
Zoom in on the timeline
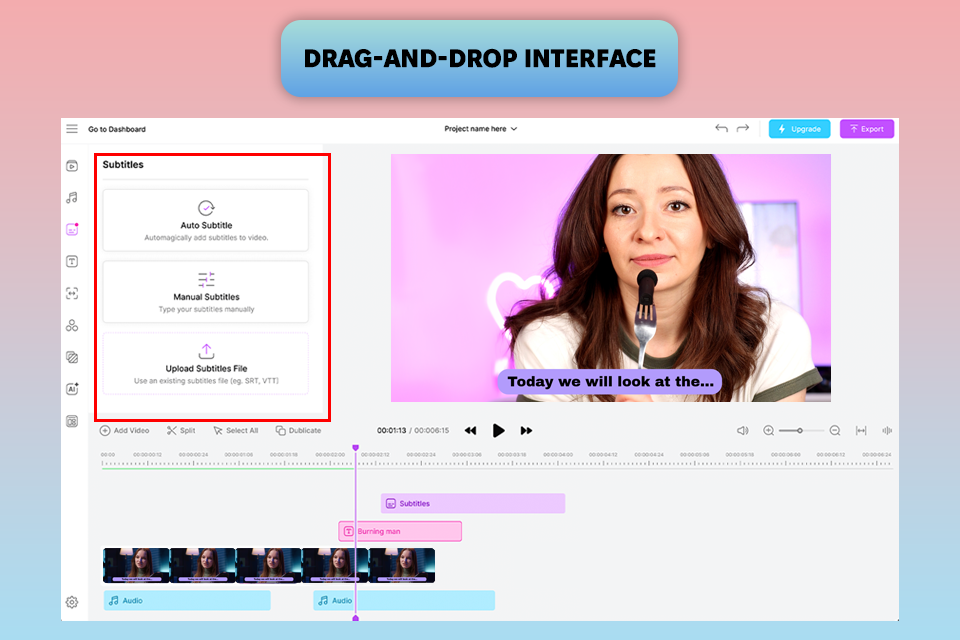[x=768, y=431]
